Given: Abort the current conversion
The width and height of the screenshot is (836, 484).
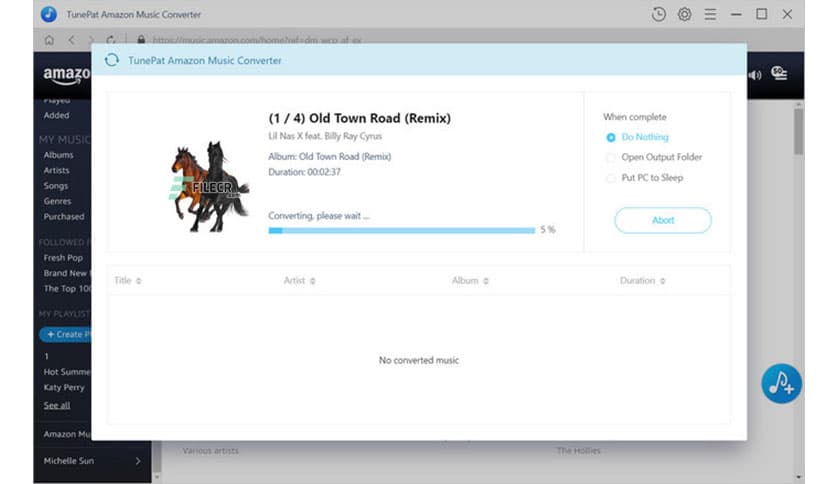Looking at the screenshot, I should [x=663, y=220].
